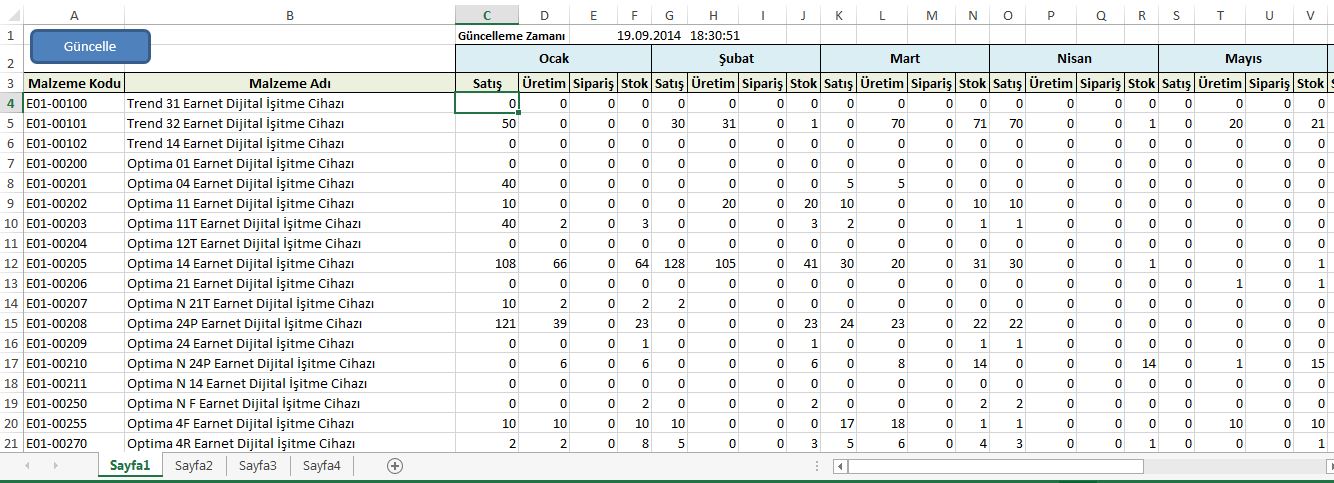Click the Malzeme Kodu header cell

pyautogui.click(x=75, y=83)
